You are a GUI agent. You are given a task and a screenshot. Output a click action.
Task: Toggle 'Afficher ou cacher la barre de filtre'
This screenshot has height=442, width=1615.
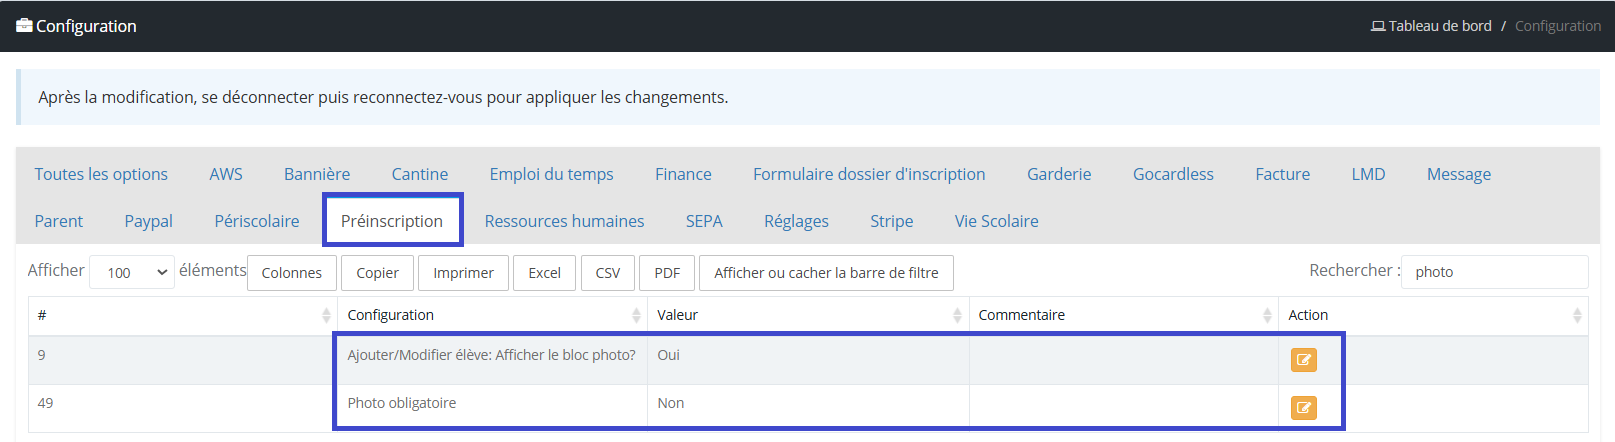tap(826, 272)
